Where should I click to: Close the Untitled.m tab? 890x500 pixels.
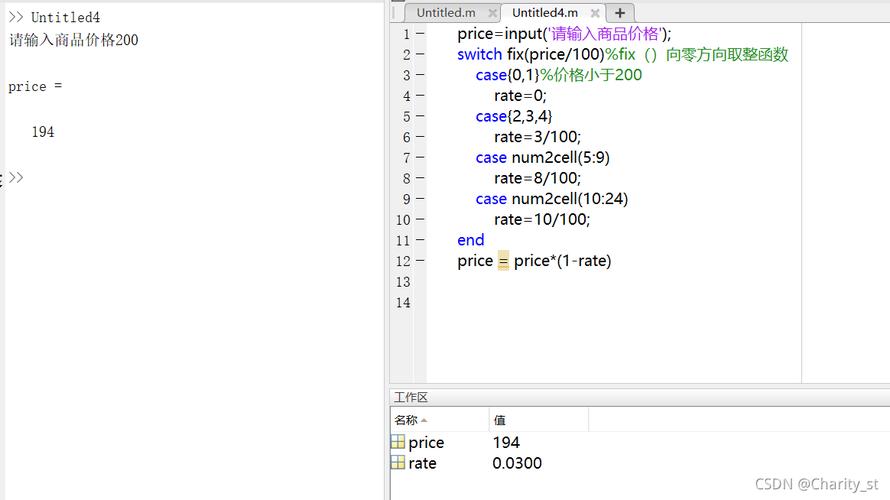(x=492, y=13)
